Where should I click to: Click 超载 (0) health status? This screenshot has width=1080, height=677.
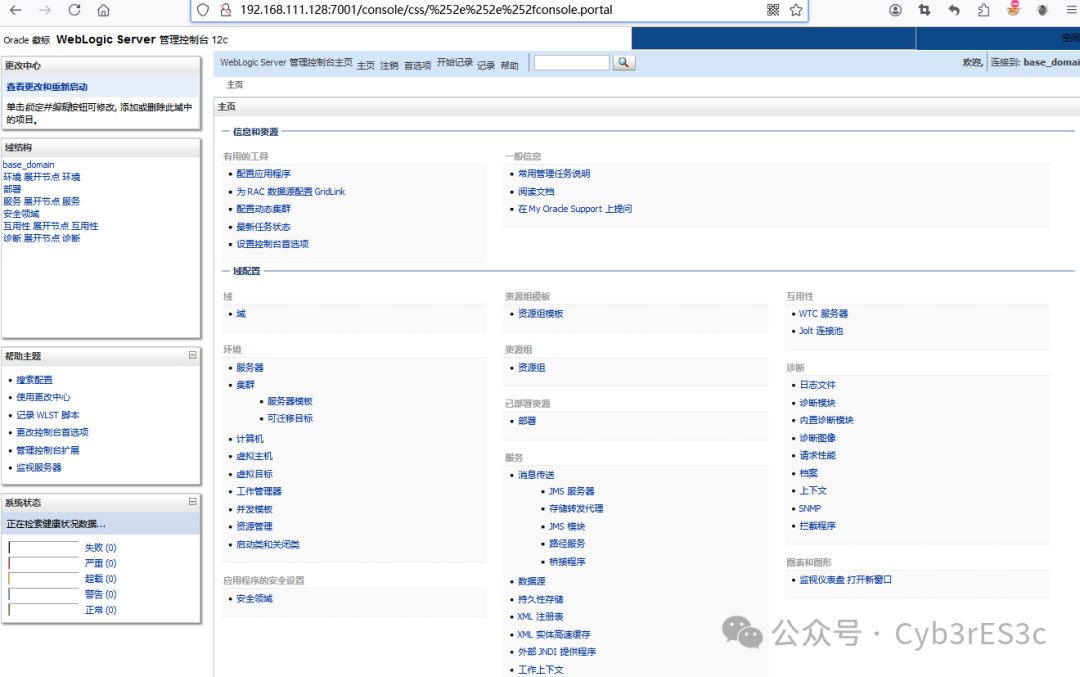coord(101,579)
